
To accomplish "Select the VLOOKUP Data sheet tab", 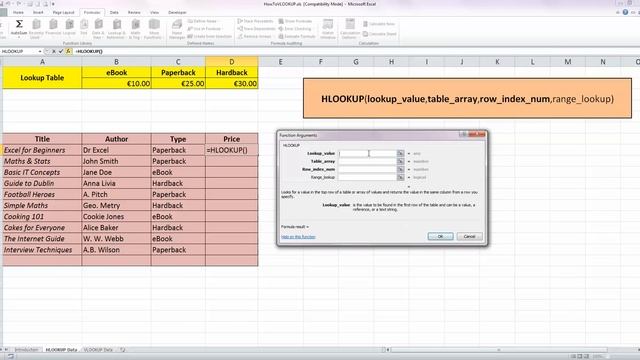I will tap(98, 350).
